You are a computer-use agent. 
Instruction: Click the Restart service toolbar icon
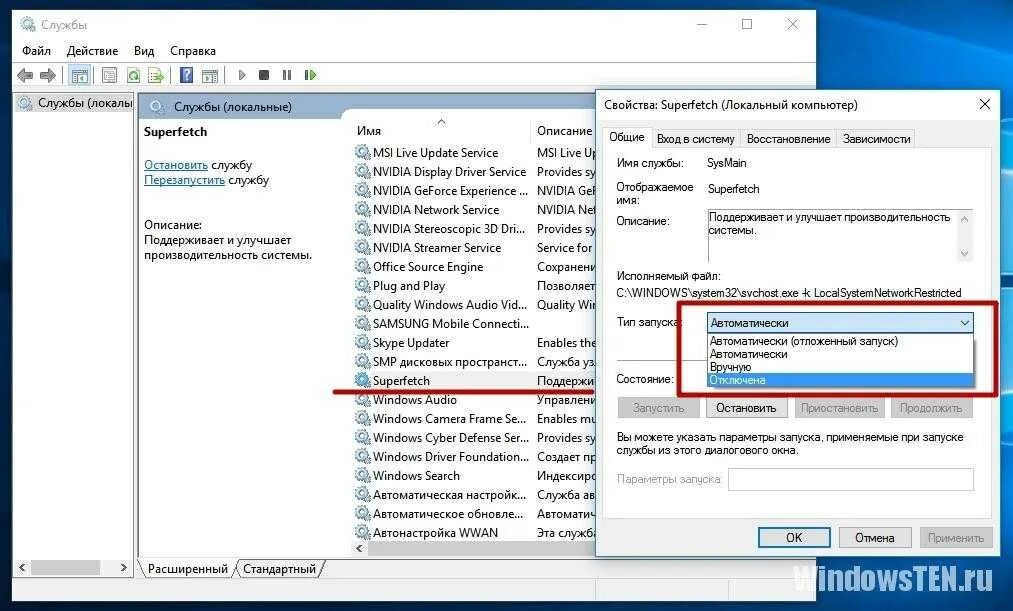311,76
